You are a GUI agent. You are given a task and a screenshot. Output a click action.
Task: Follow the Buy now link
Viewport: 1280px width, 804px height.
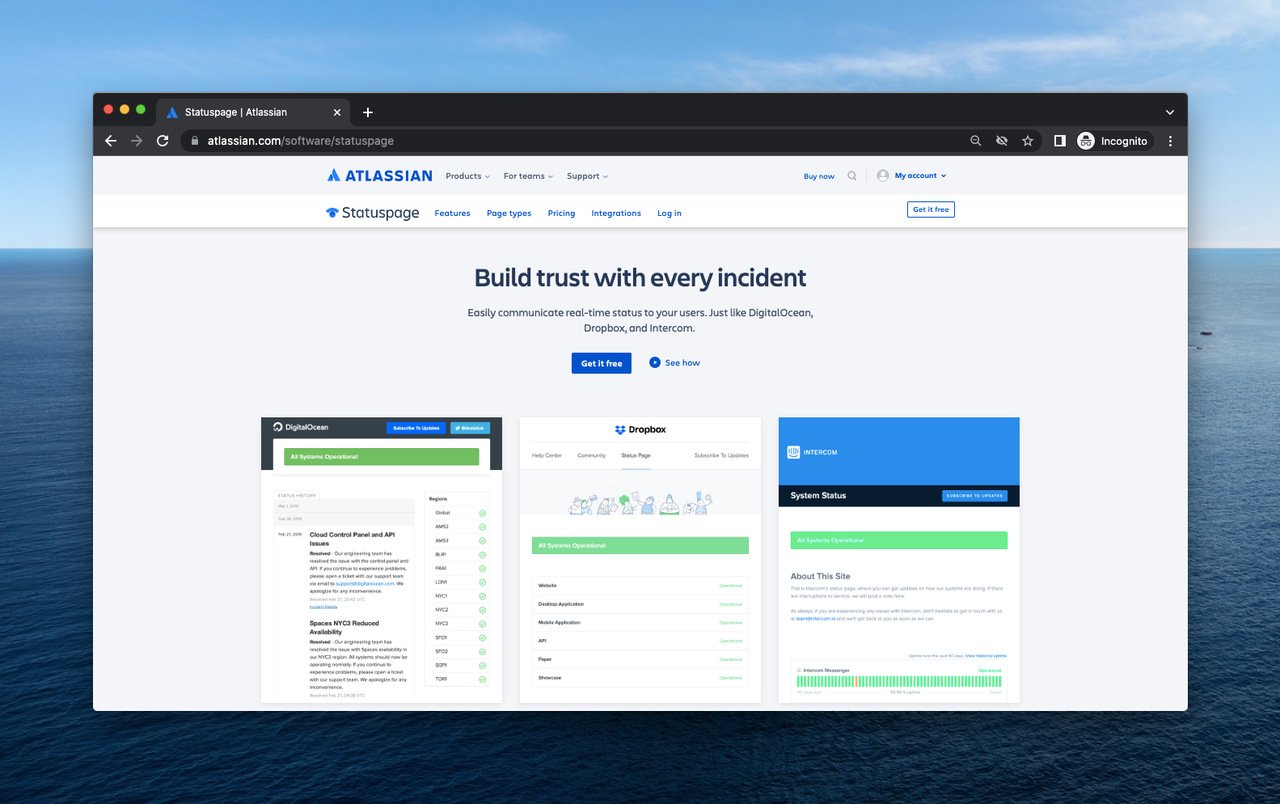click(818, 176)
